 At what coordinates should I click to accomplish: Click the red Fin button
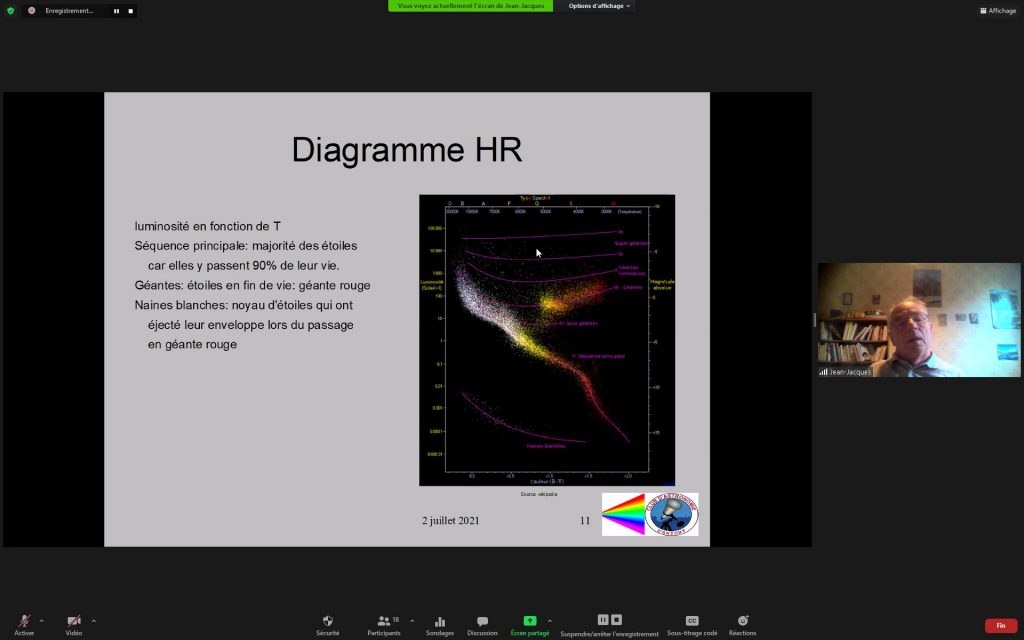pos(1000,626)
